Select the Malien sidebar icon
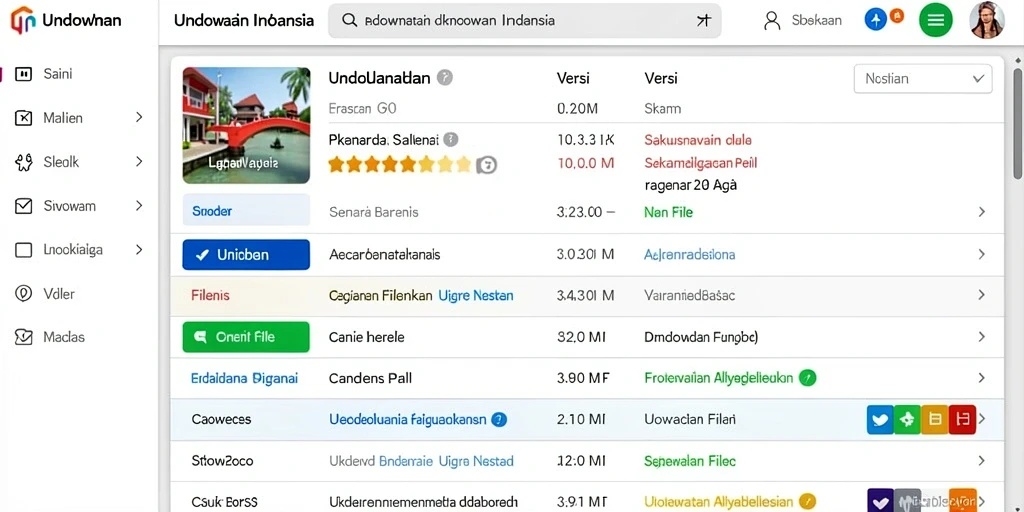Viewport: 1024px width, 512px height. [23, 118]
